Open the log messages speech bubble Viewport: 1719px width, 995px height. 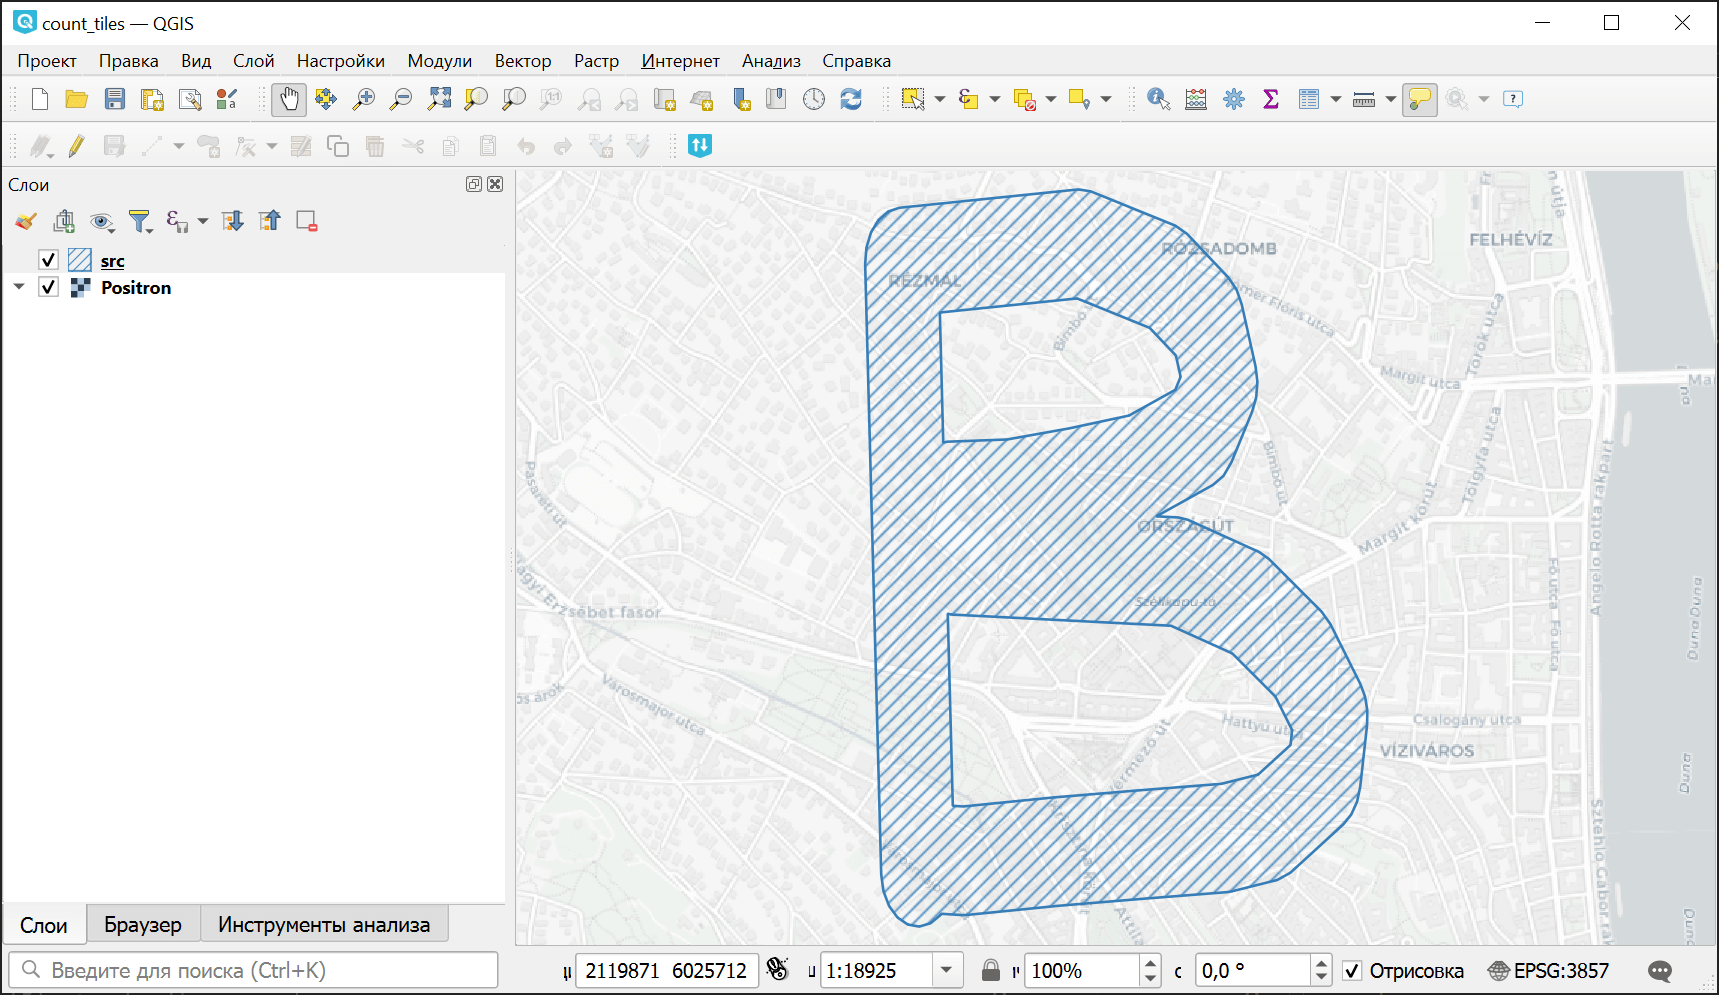click(x=1660, y=971)
